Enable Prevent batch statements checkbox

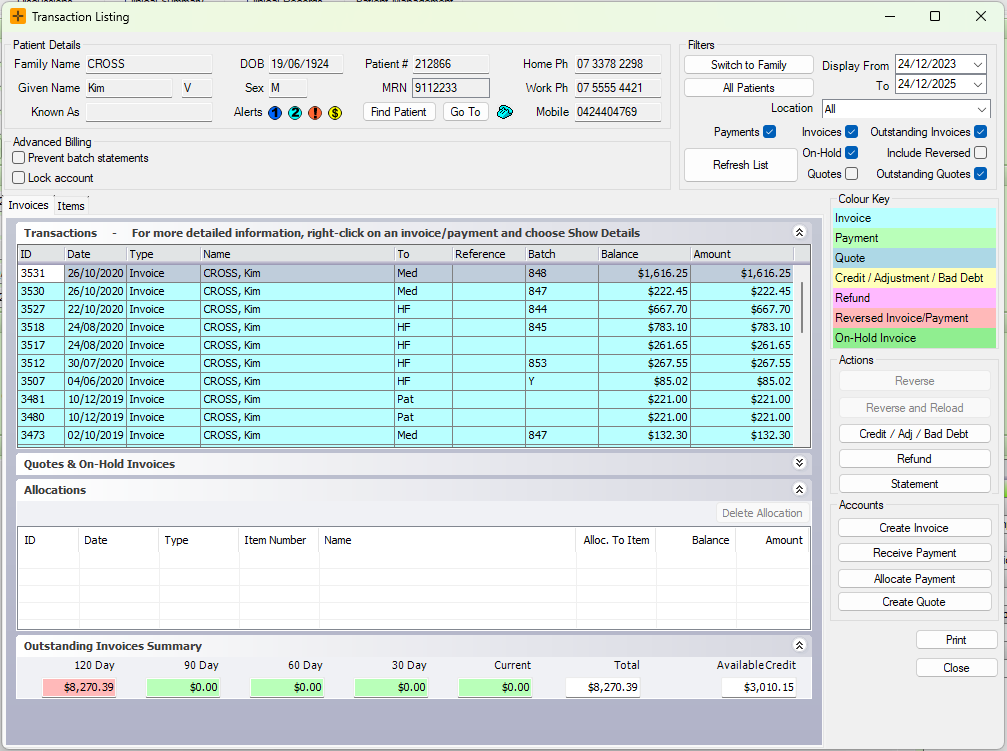tap(19, 158)
